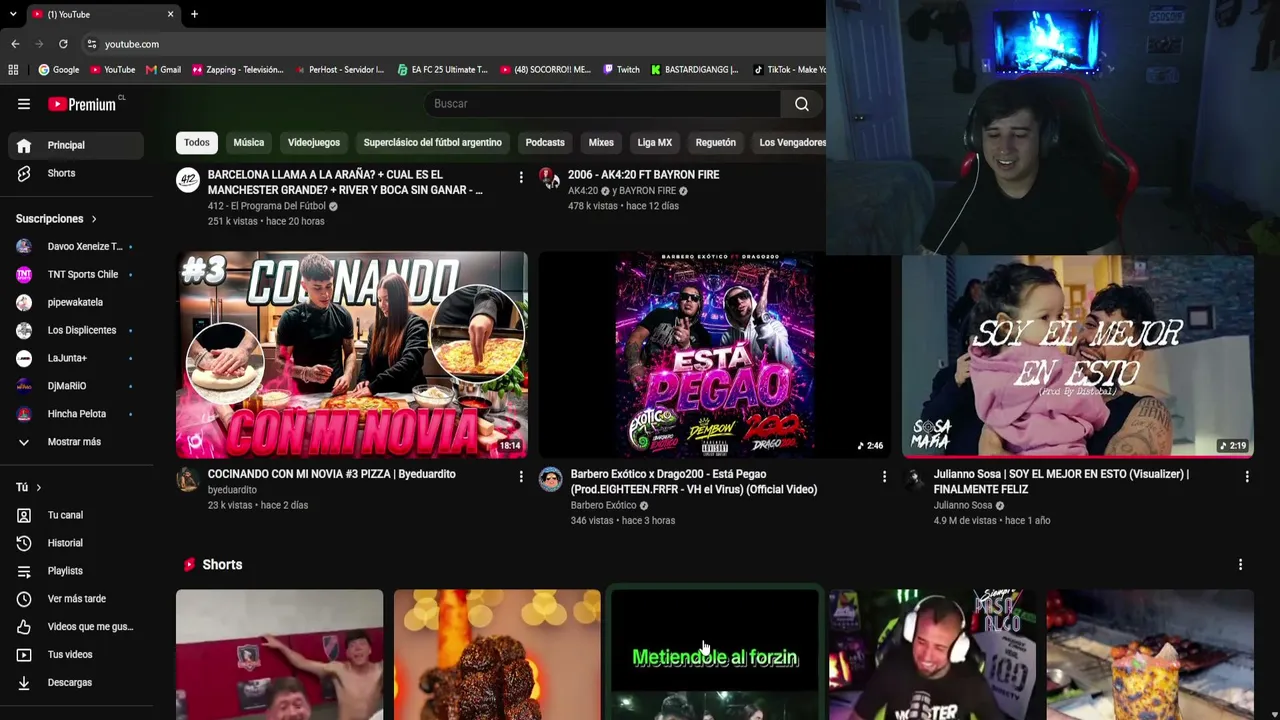
Task: Open the EA FC 25 Ultimate Team bookmark
Action: [442, 70]
